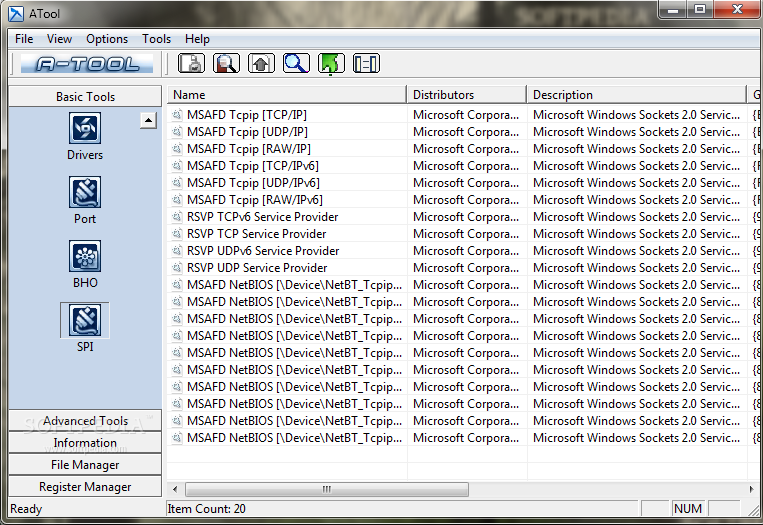Click Description cell in RSVP TCP Service Provider row

[636, 234]
